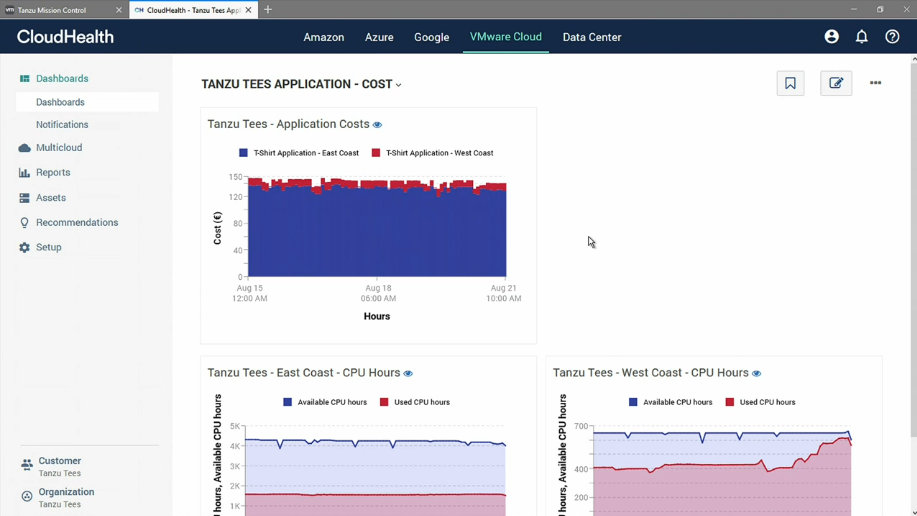Image resolution: width=917 pixels, height=516 pixels.
Task: Toggle the eye icon beside East Coast CPU Hours
Action: point(408,373)
